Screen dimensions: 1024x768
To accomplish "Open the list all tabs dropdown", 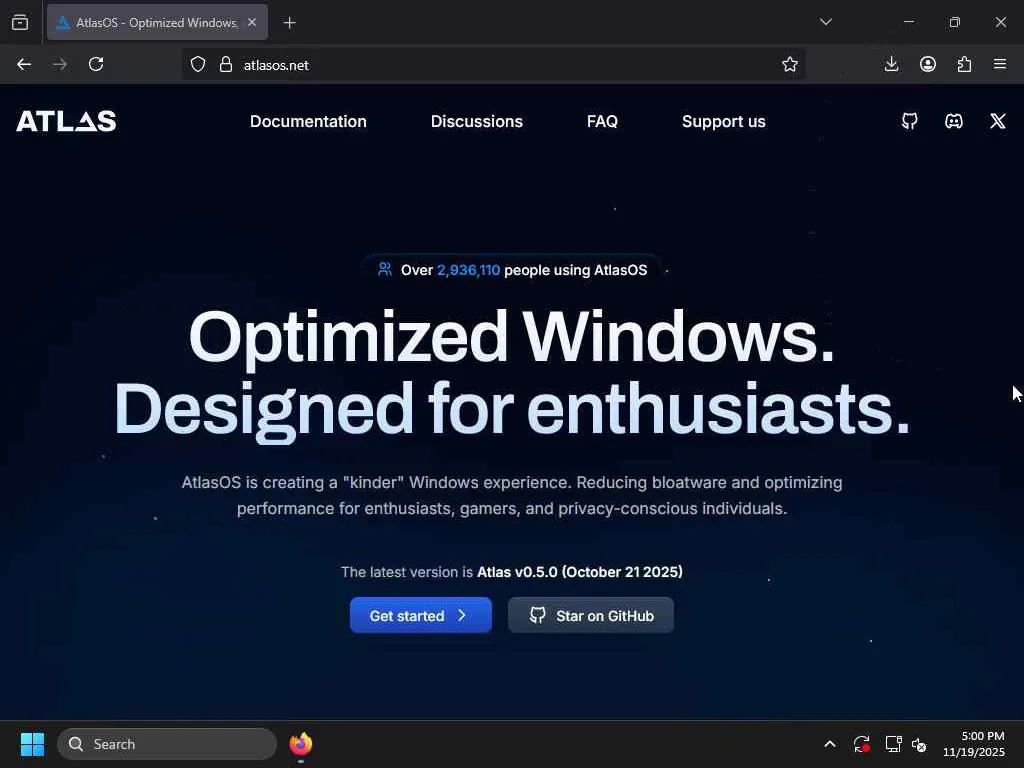I will point(825,22).
